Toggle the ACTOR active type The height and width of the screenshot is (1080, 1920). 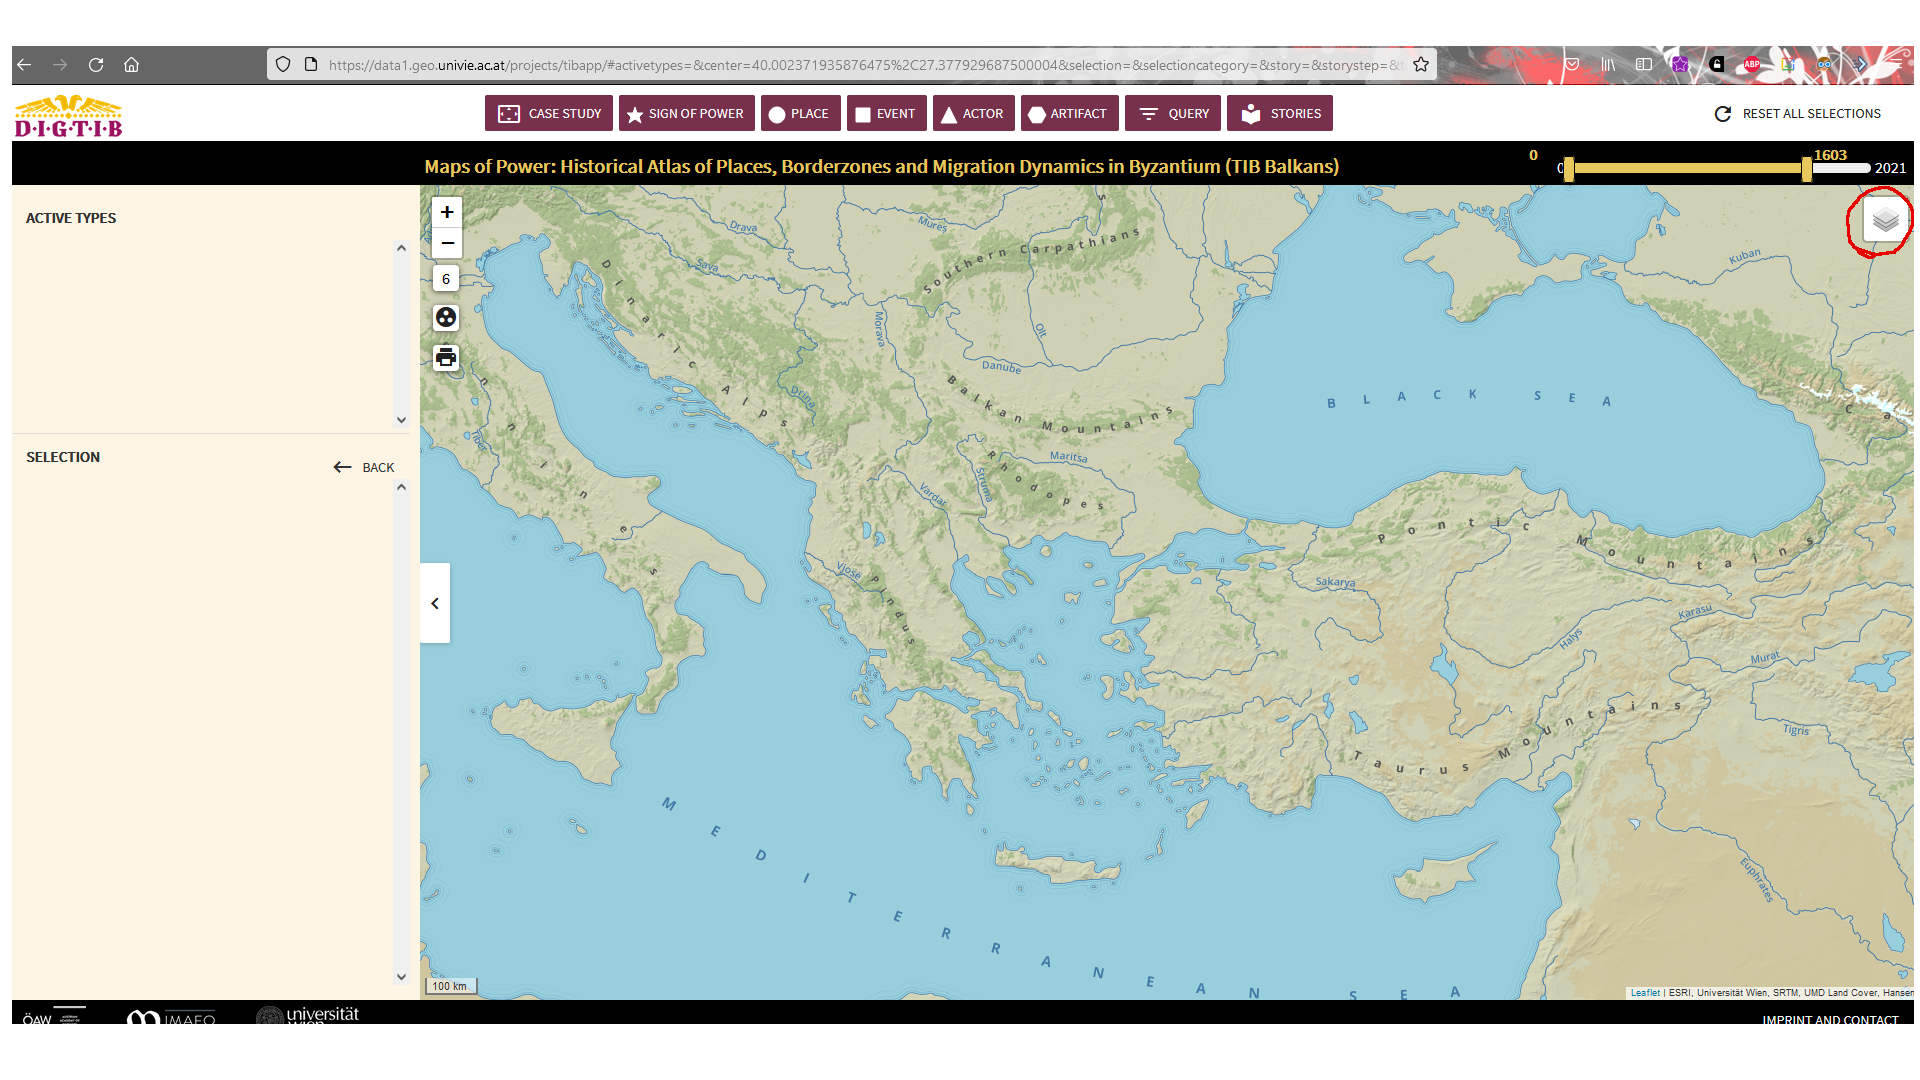(x=973, y=113)
